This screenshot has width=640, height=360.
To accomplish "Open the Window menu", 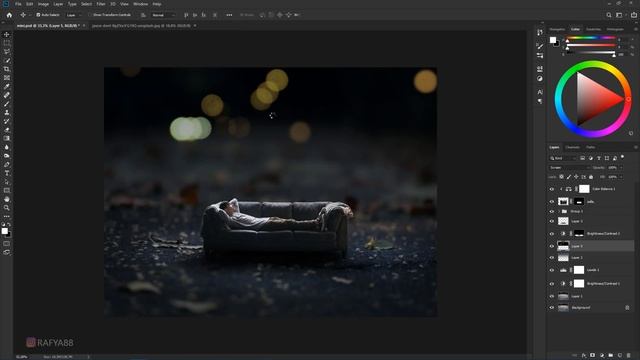I will coord(141,4).
